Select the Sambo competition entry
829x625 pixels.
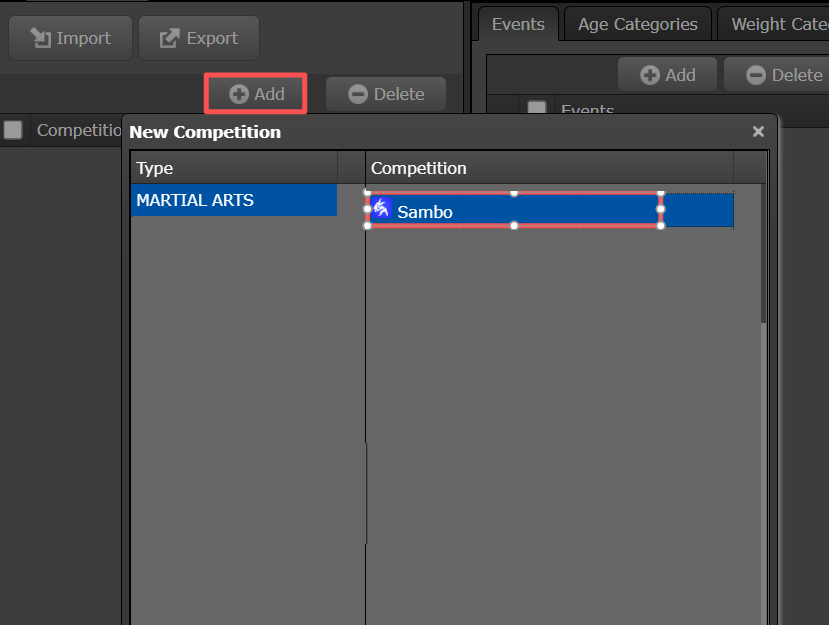click(x=549, y=210)
